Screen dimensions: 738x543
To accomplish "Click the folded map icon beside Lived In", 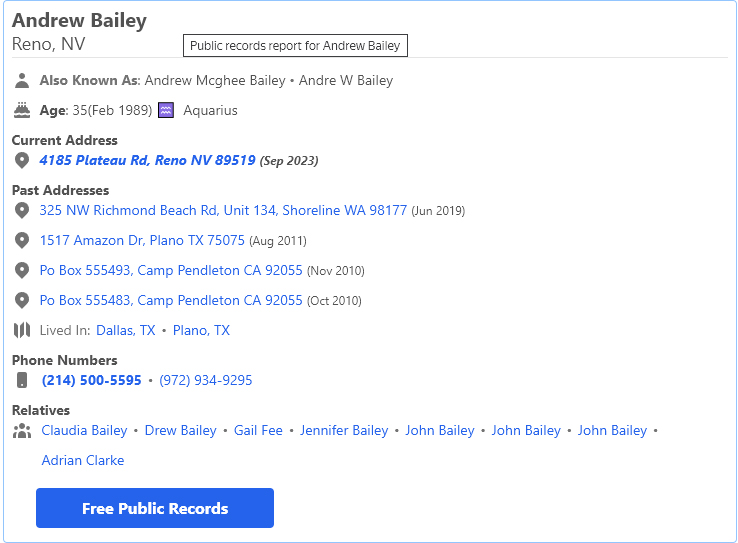I will 22,331.
